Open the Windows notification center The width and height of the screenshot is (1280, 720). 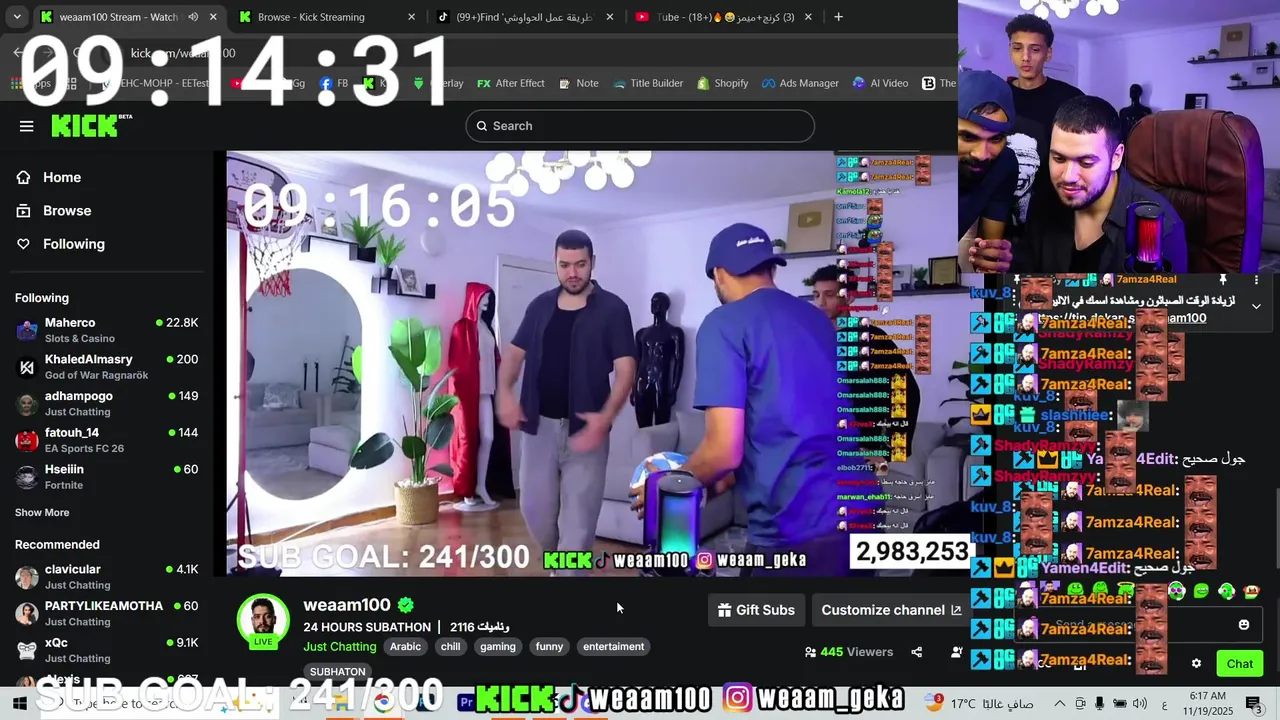(x=1254, y=703)
